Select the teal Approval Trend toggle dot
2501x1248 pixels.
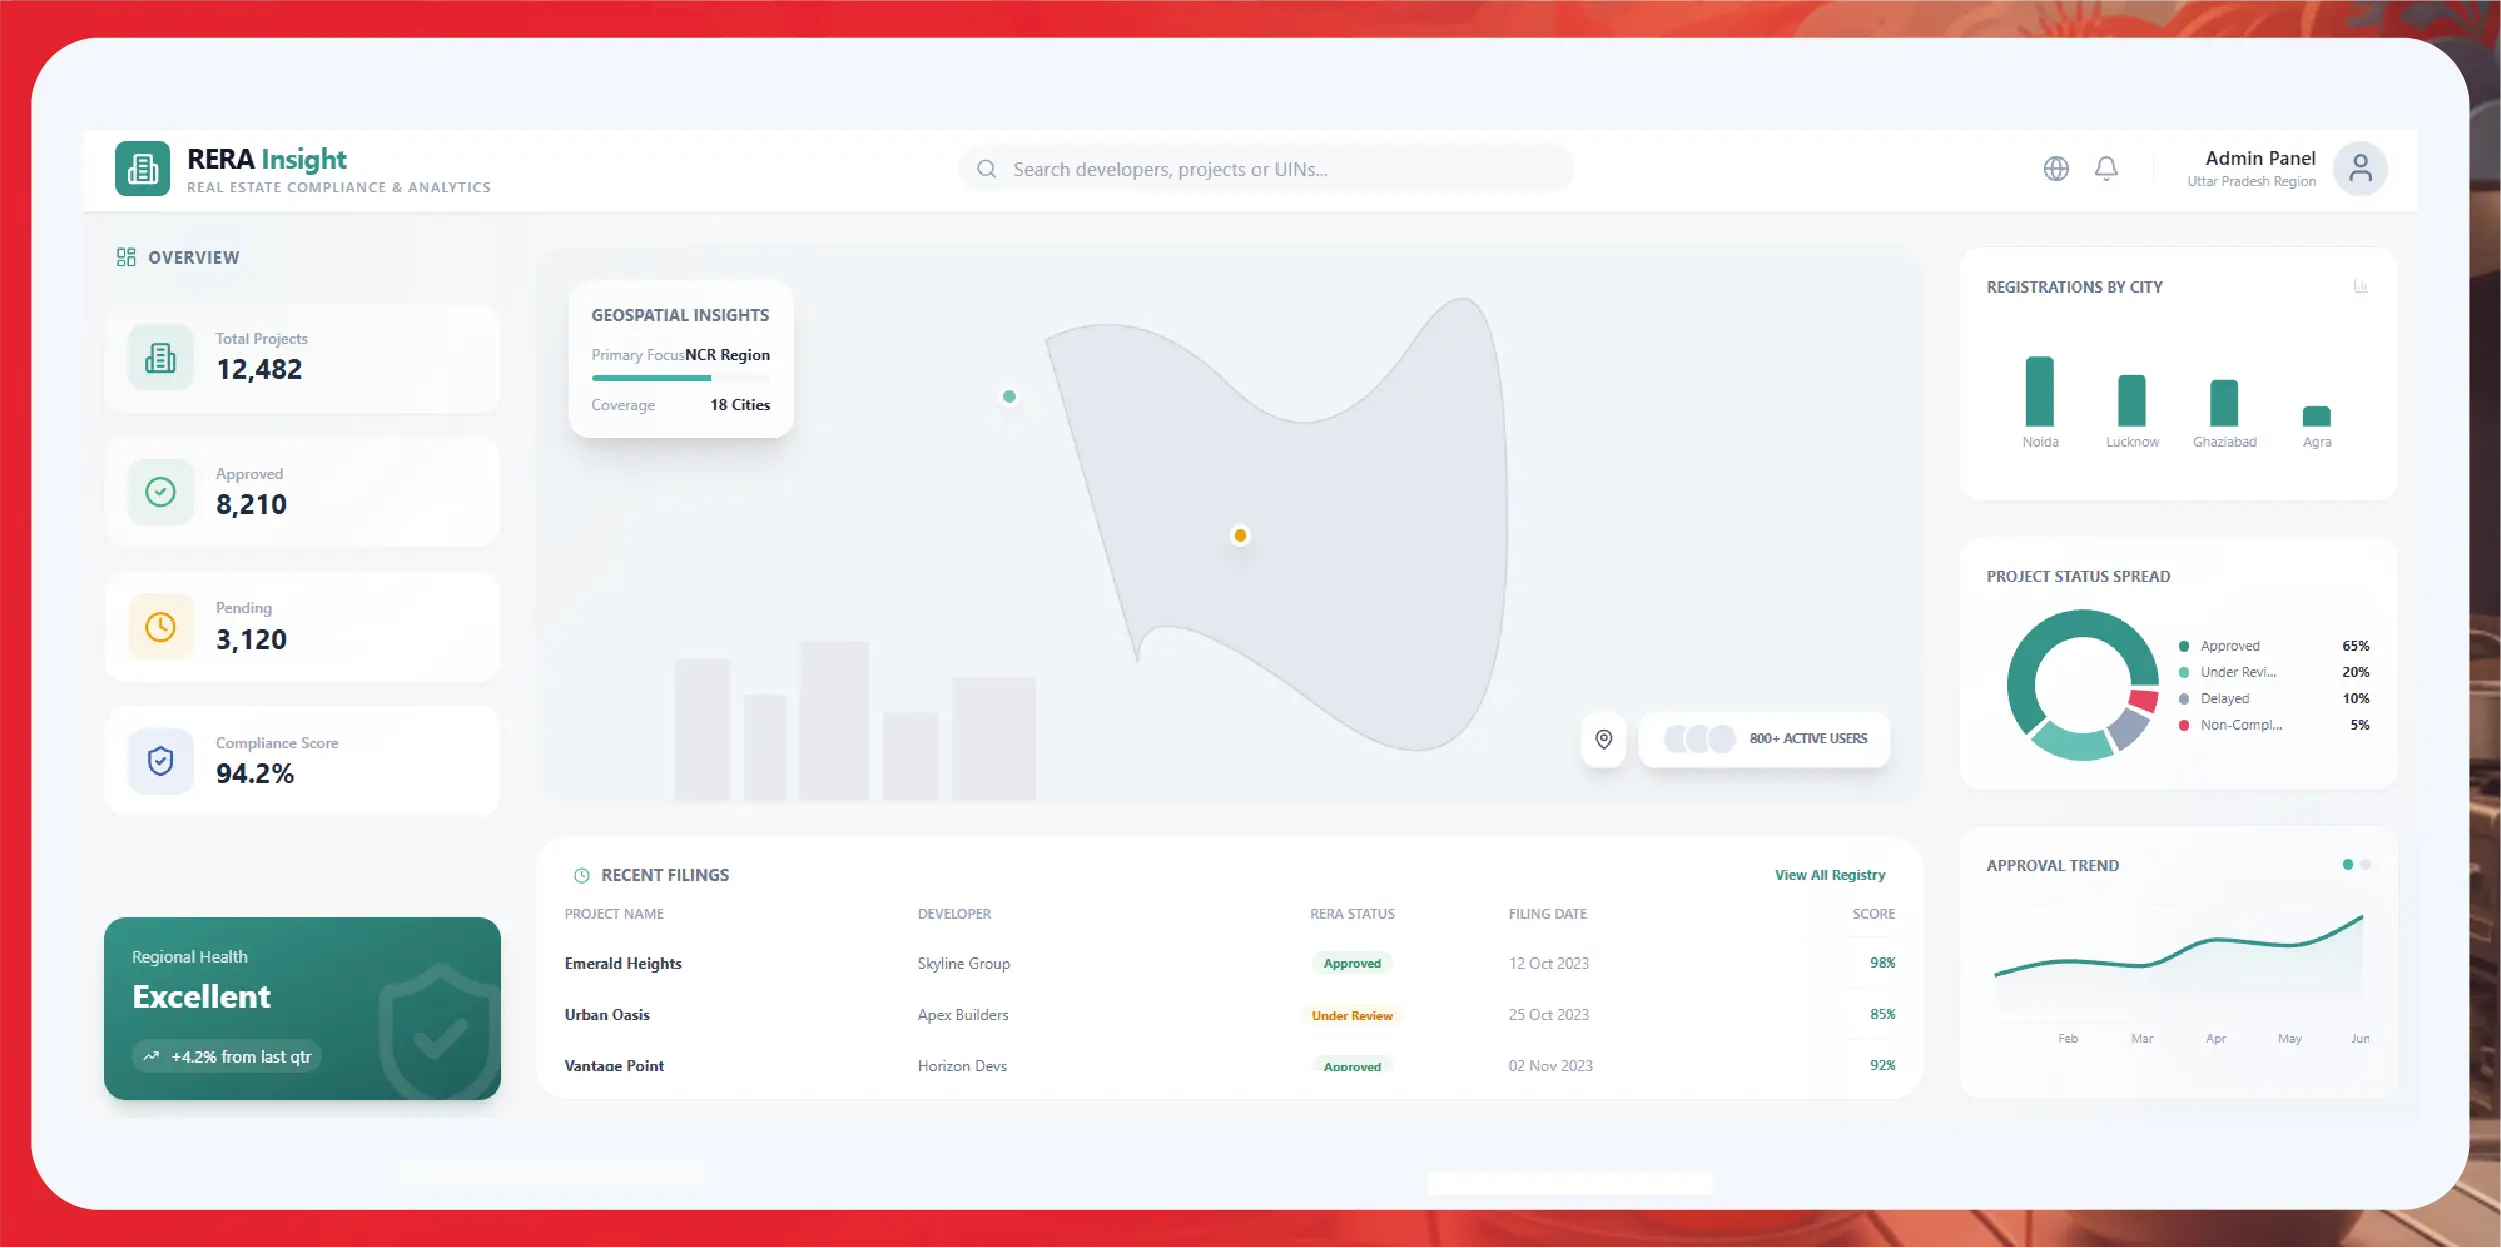[x=2347, y=865]
